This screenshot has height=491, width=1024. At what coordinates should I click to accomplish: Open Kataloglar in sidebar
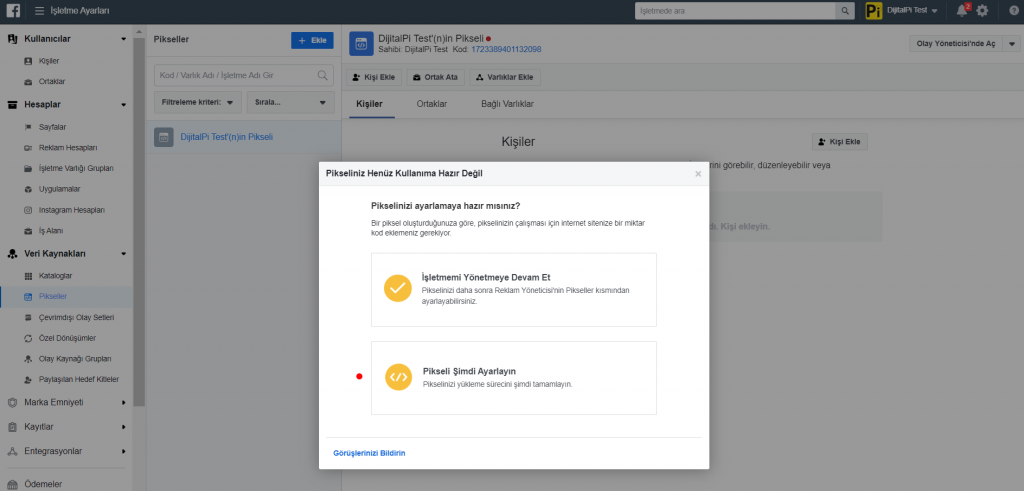click(56, 276)
